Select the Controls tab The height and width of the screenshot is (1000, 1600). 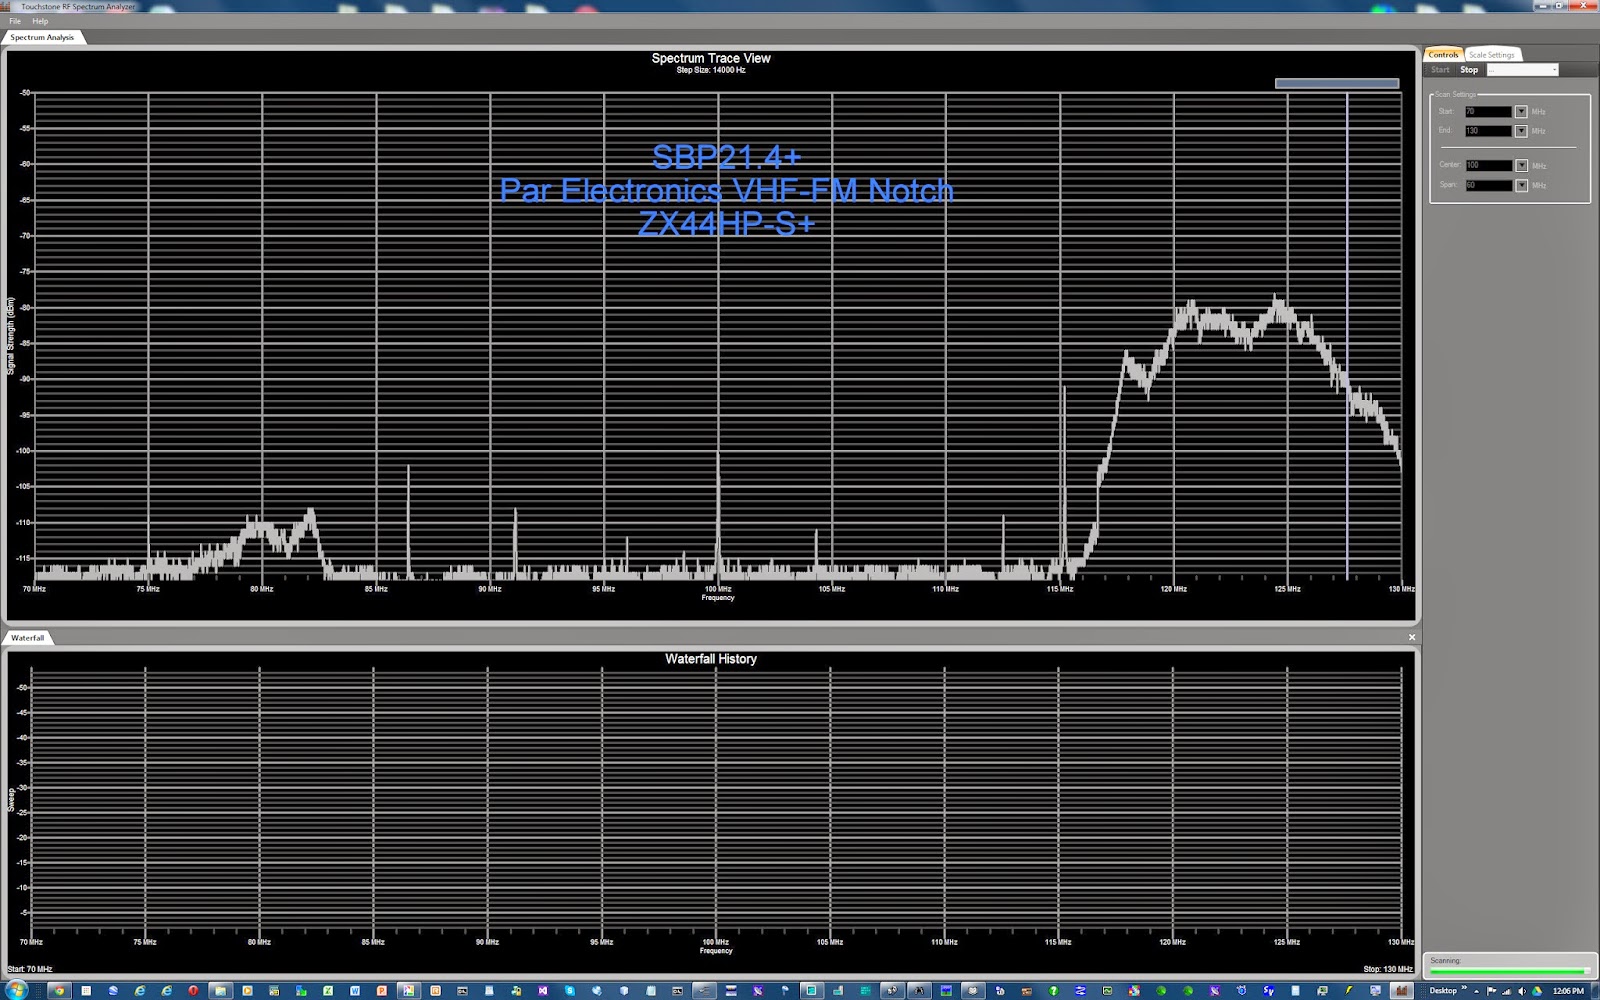(x=1443, y=55)
